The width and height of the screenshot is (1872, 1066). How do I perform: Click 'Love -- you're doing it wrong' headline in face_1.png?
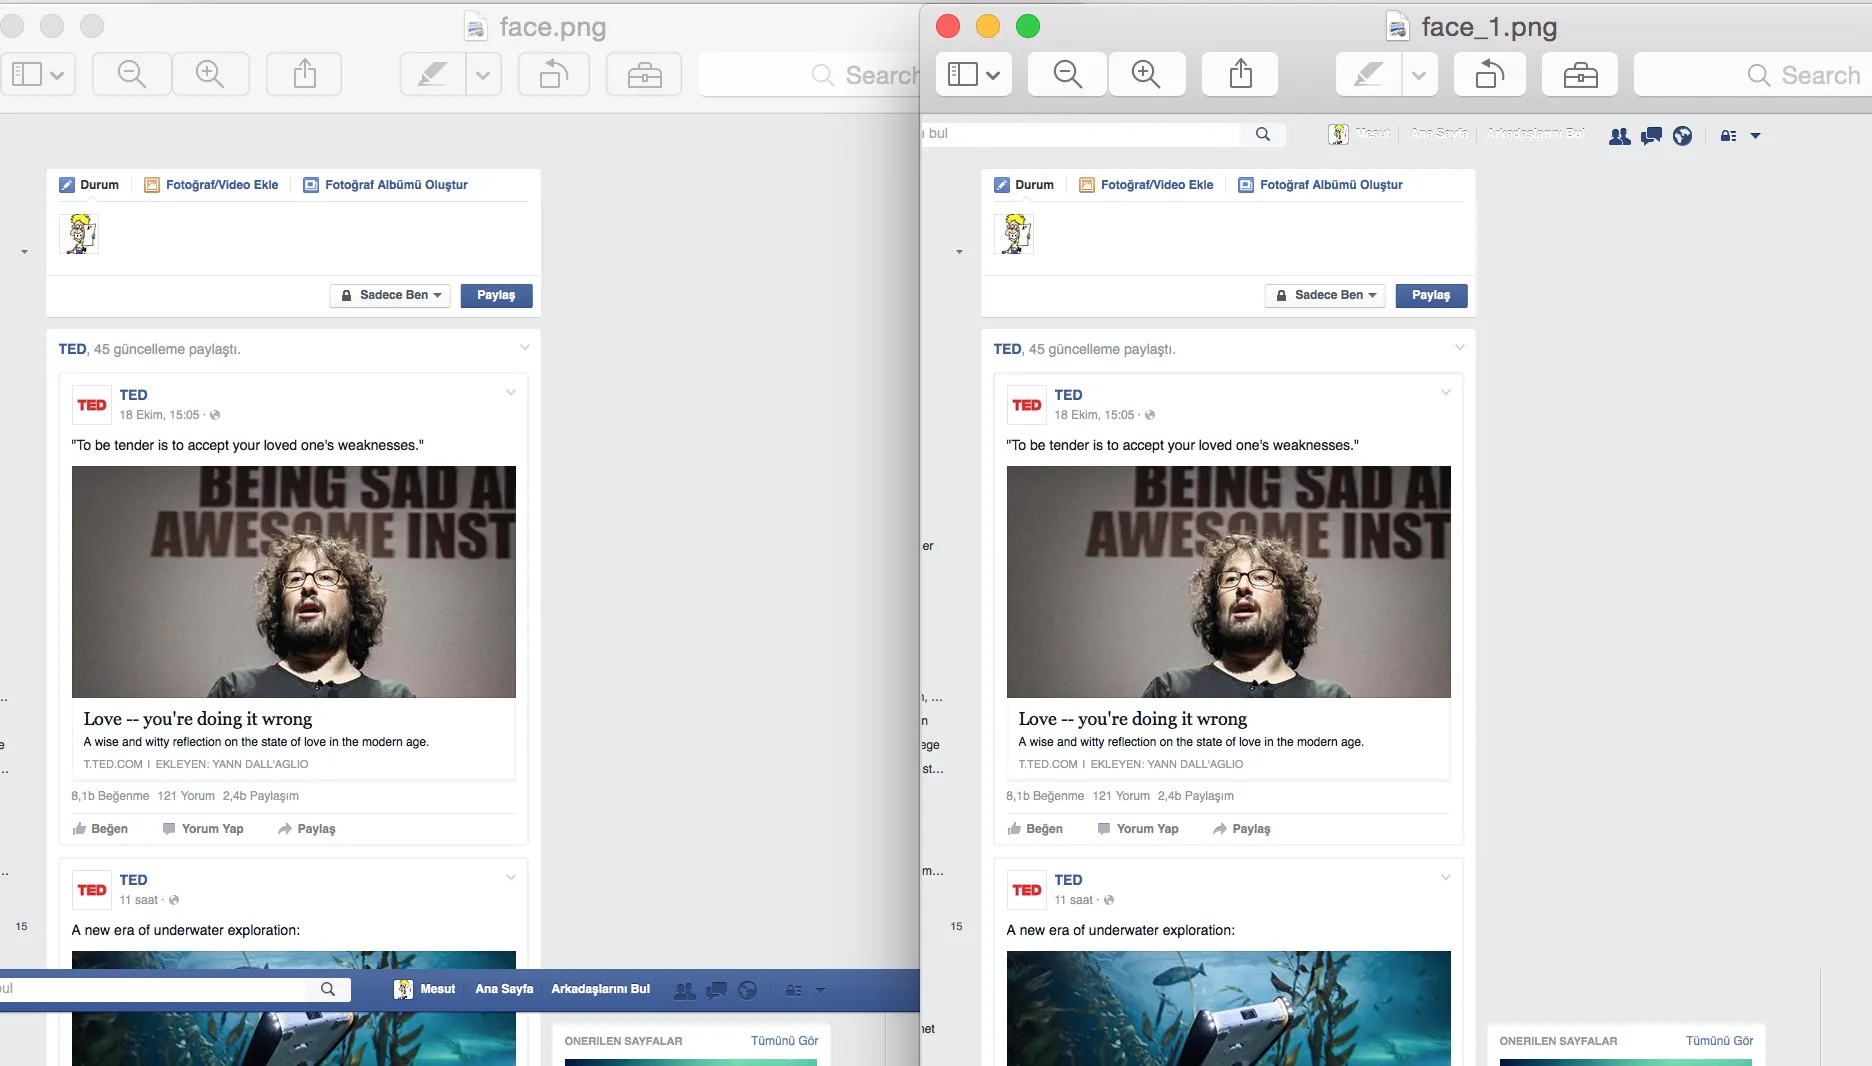[1133, 719]
